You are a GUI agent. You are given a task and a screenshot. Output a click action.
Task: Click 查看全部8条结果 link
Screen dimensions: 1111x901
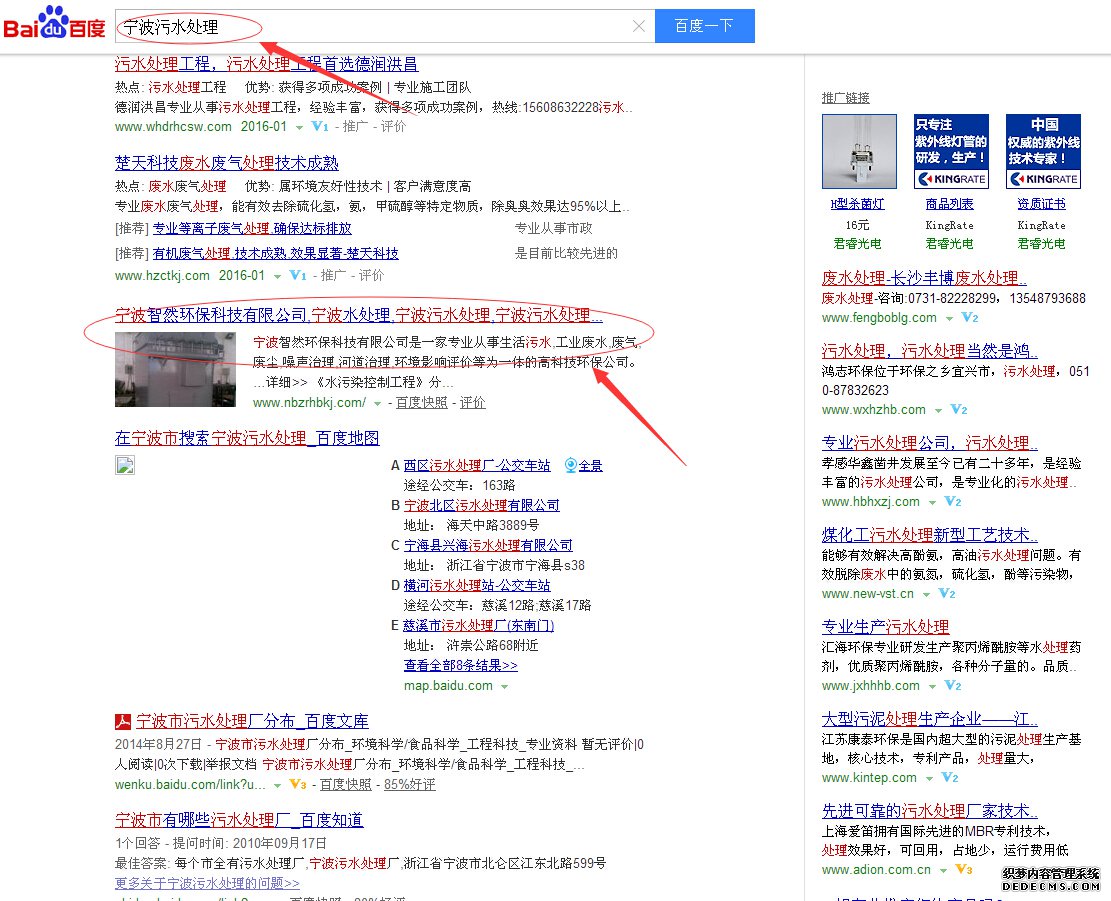coord(461,666)
